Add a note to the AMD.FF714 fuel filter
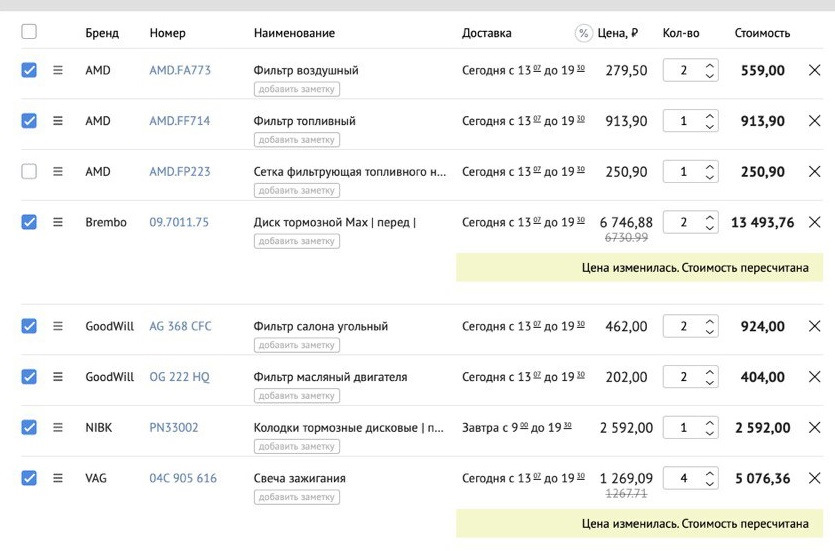The image size is (835, 551). pos(296,140)
